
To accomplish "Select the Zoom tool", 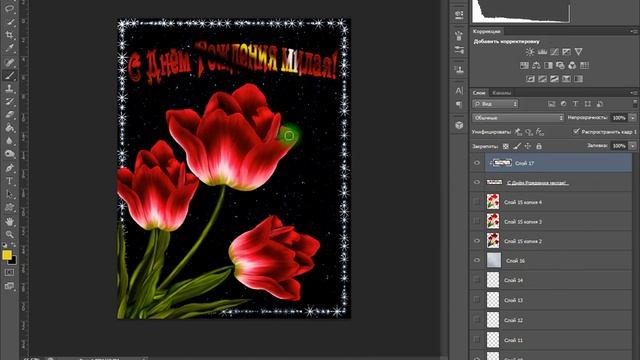I will click(9, 234).
